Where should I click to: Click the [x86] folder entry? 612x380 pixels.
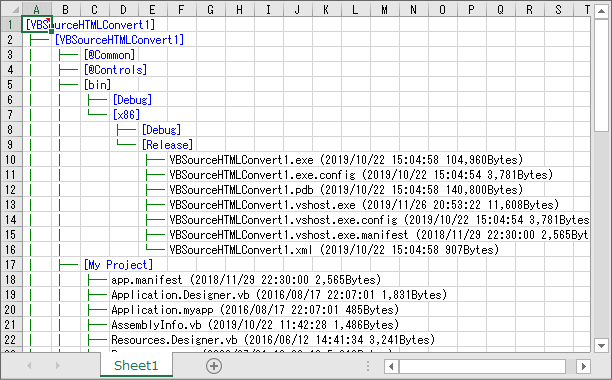pos(126,115)
